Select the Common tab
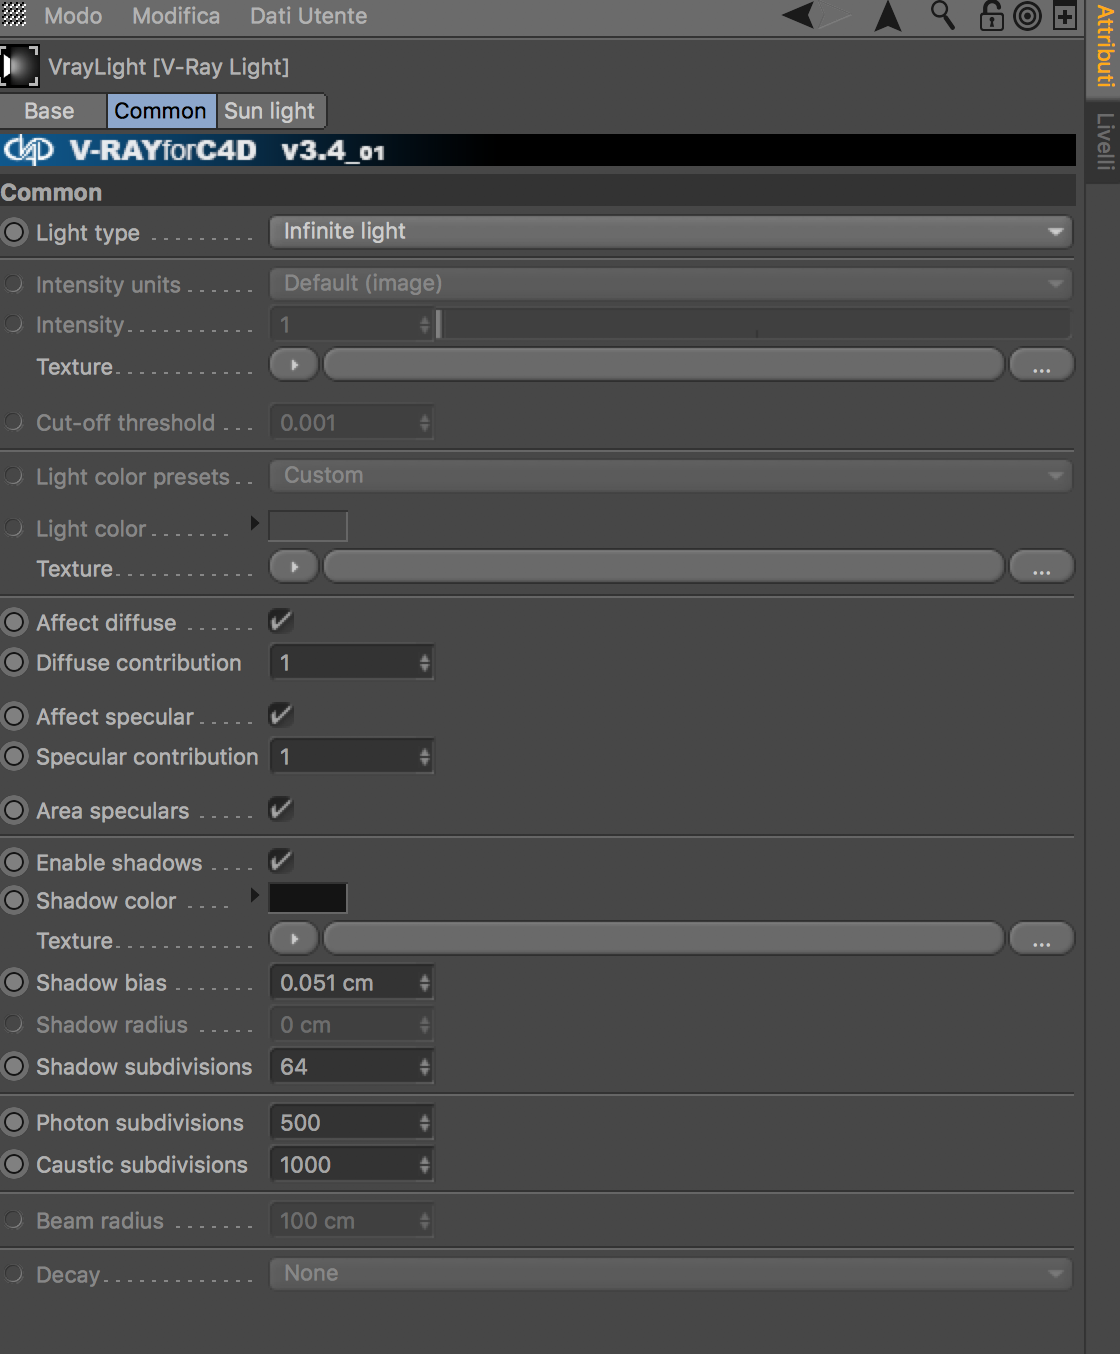 click(160, 111)
